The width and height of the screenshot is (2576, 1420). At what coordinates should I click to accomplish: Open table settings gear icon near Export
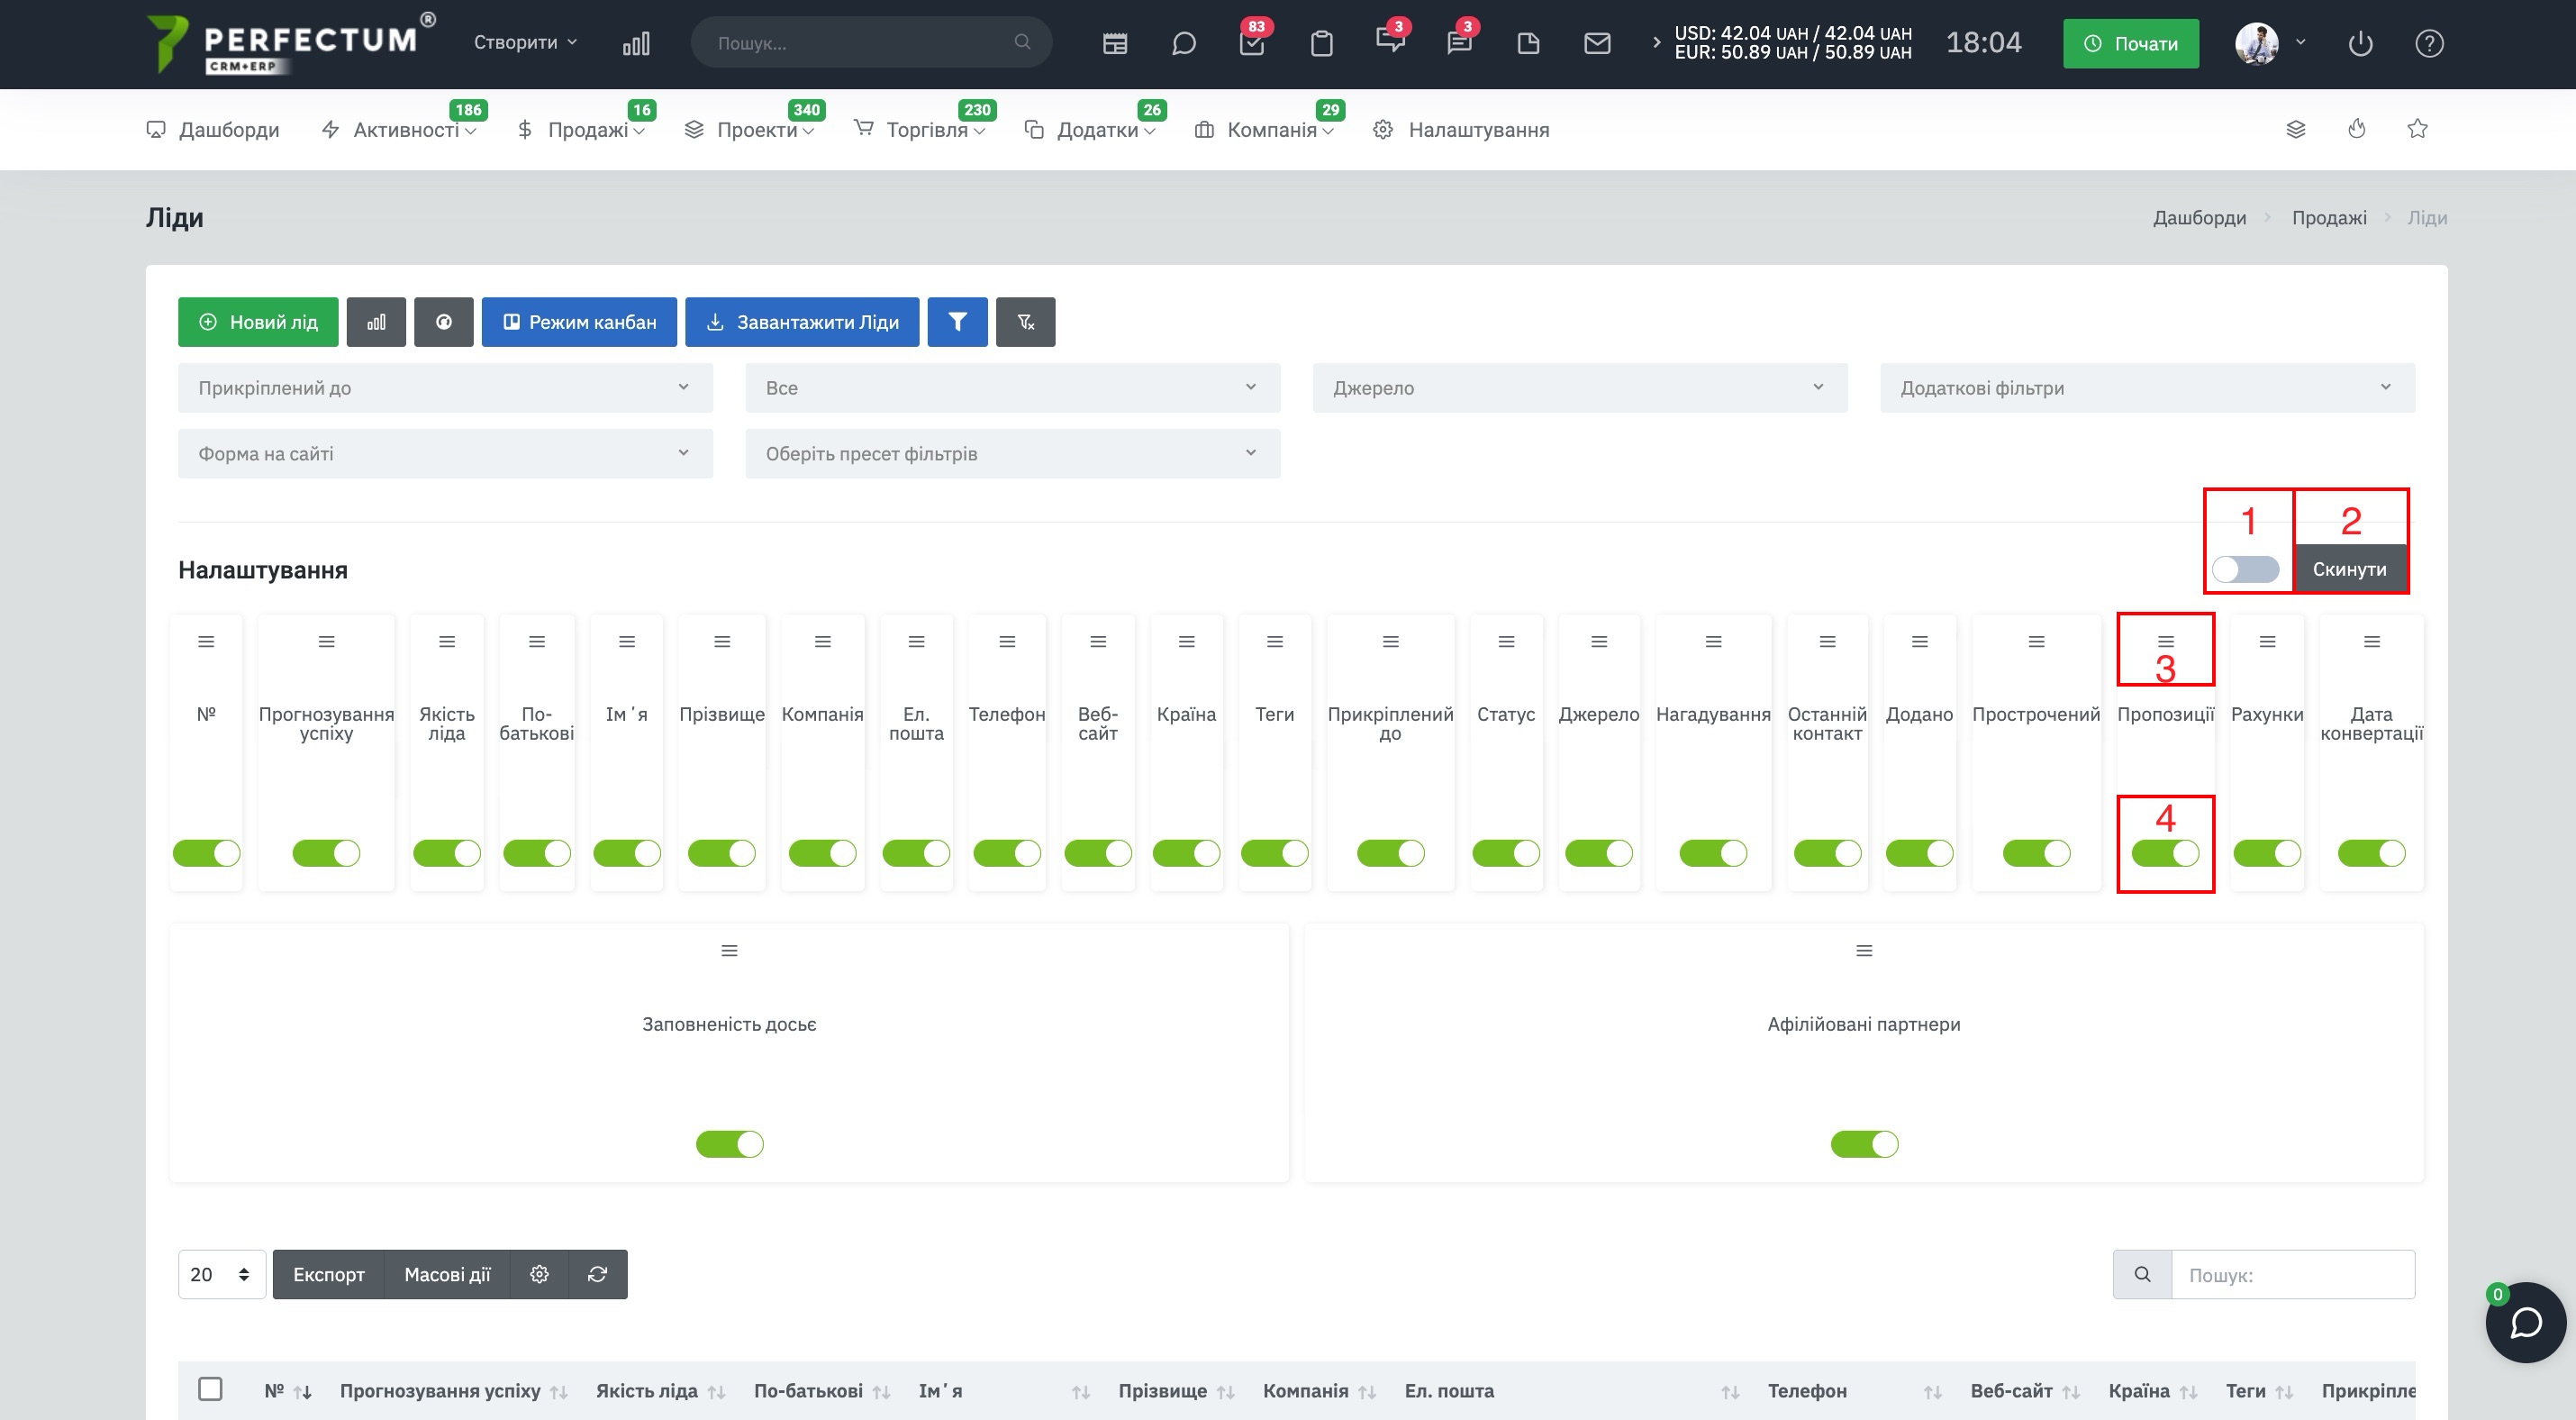click(539, 1274)
